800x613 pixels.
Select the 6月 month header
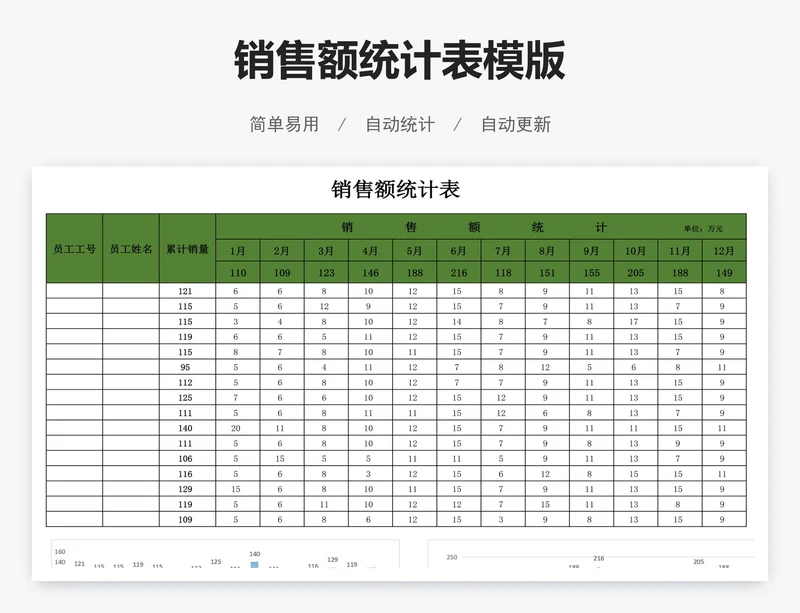459,251
